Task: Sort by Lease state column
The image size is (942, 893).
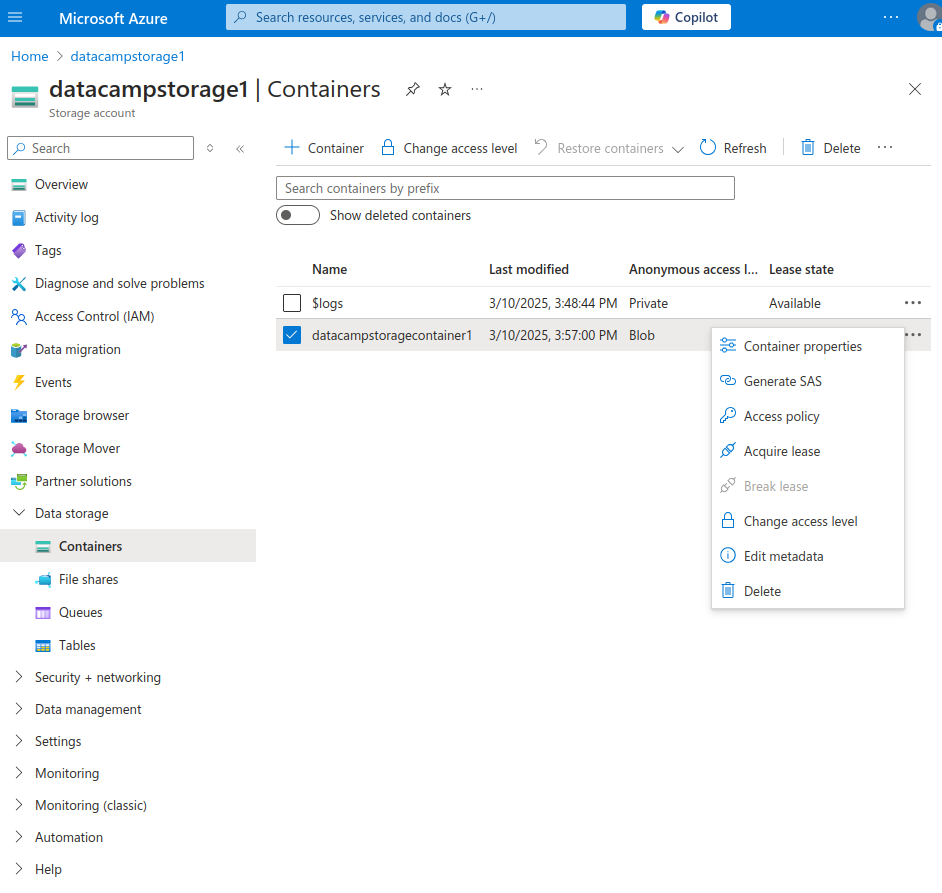Action: 801,269
